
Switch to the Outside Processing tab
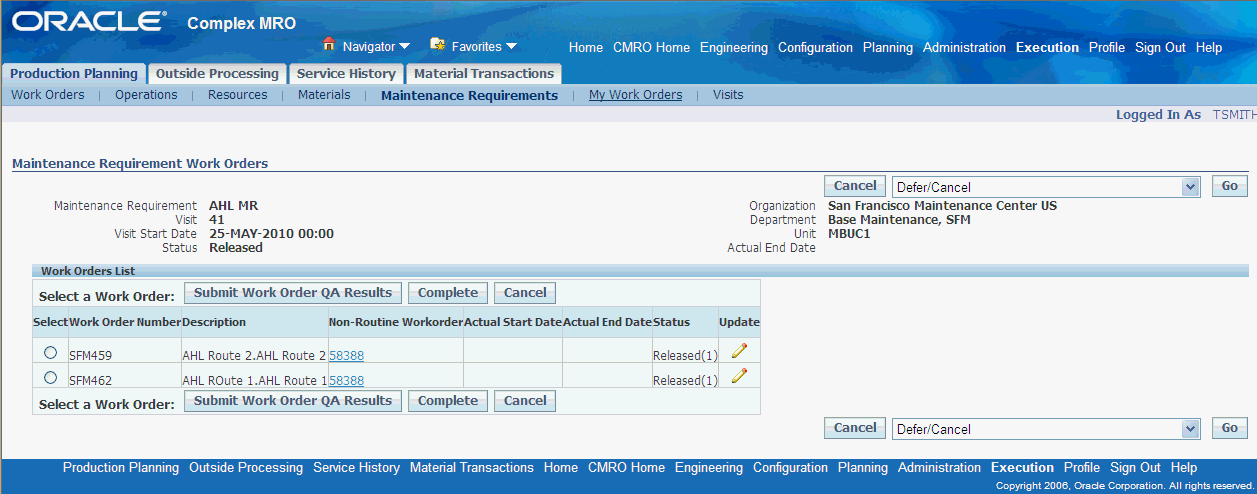217,73
